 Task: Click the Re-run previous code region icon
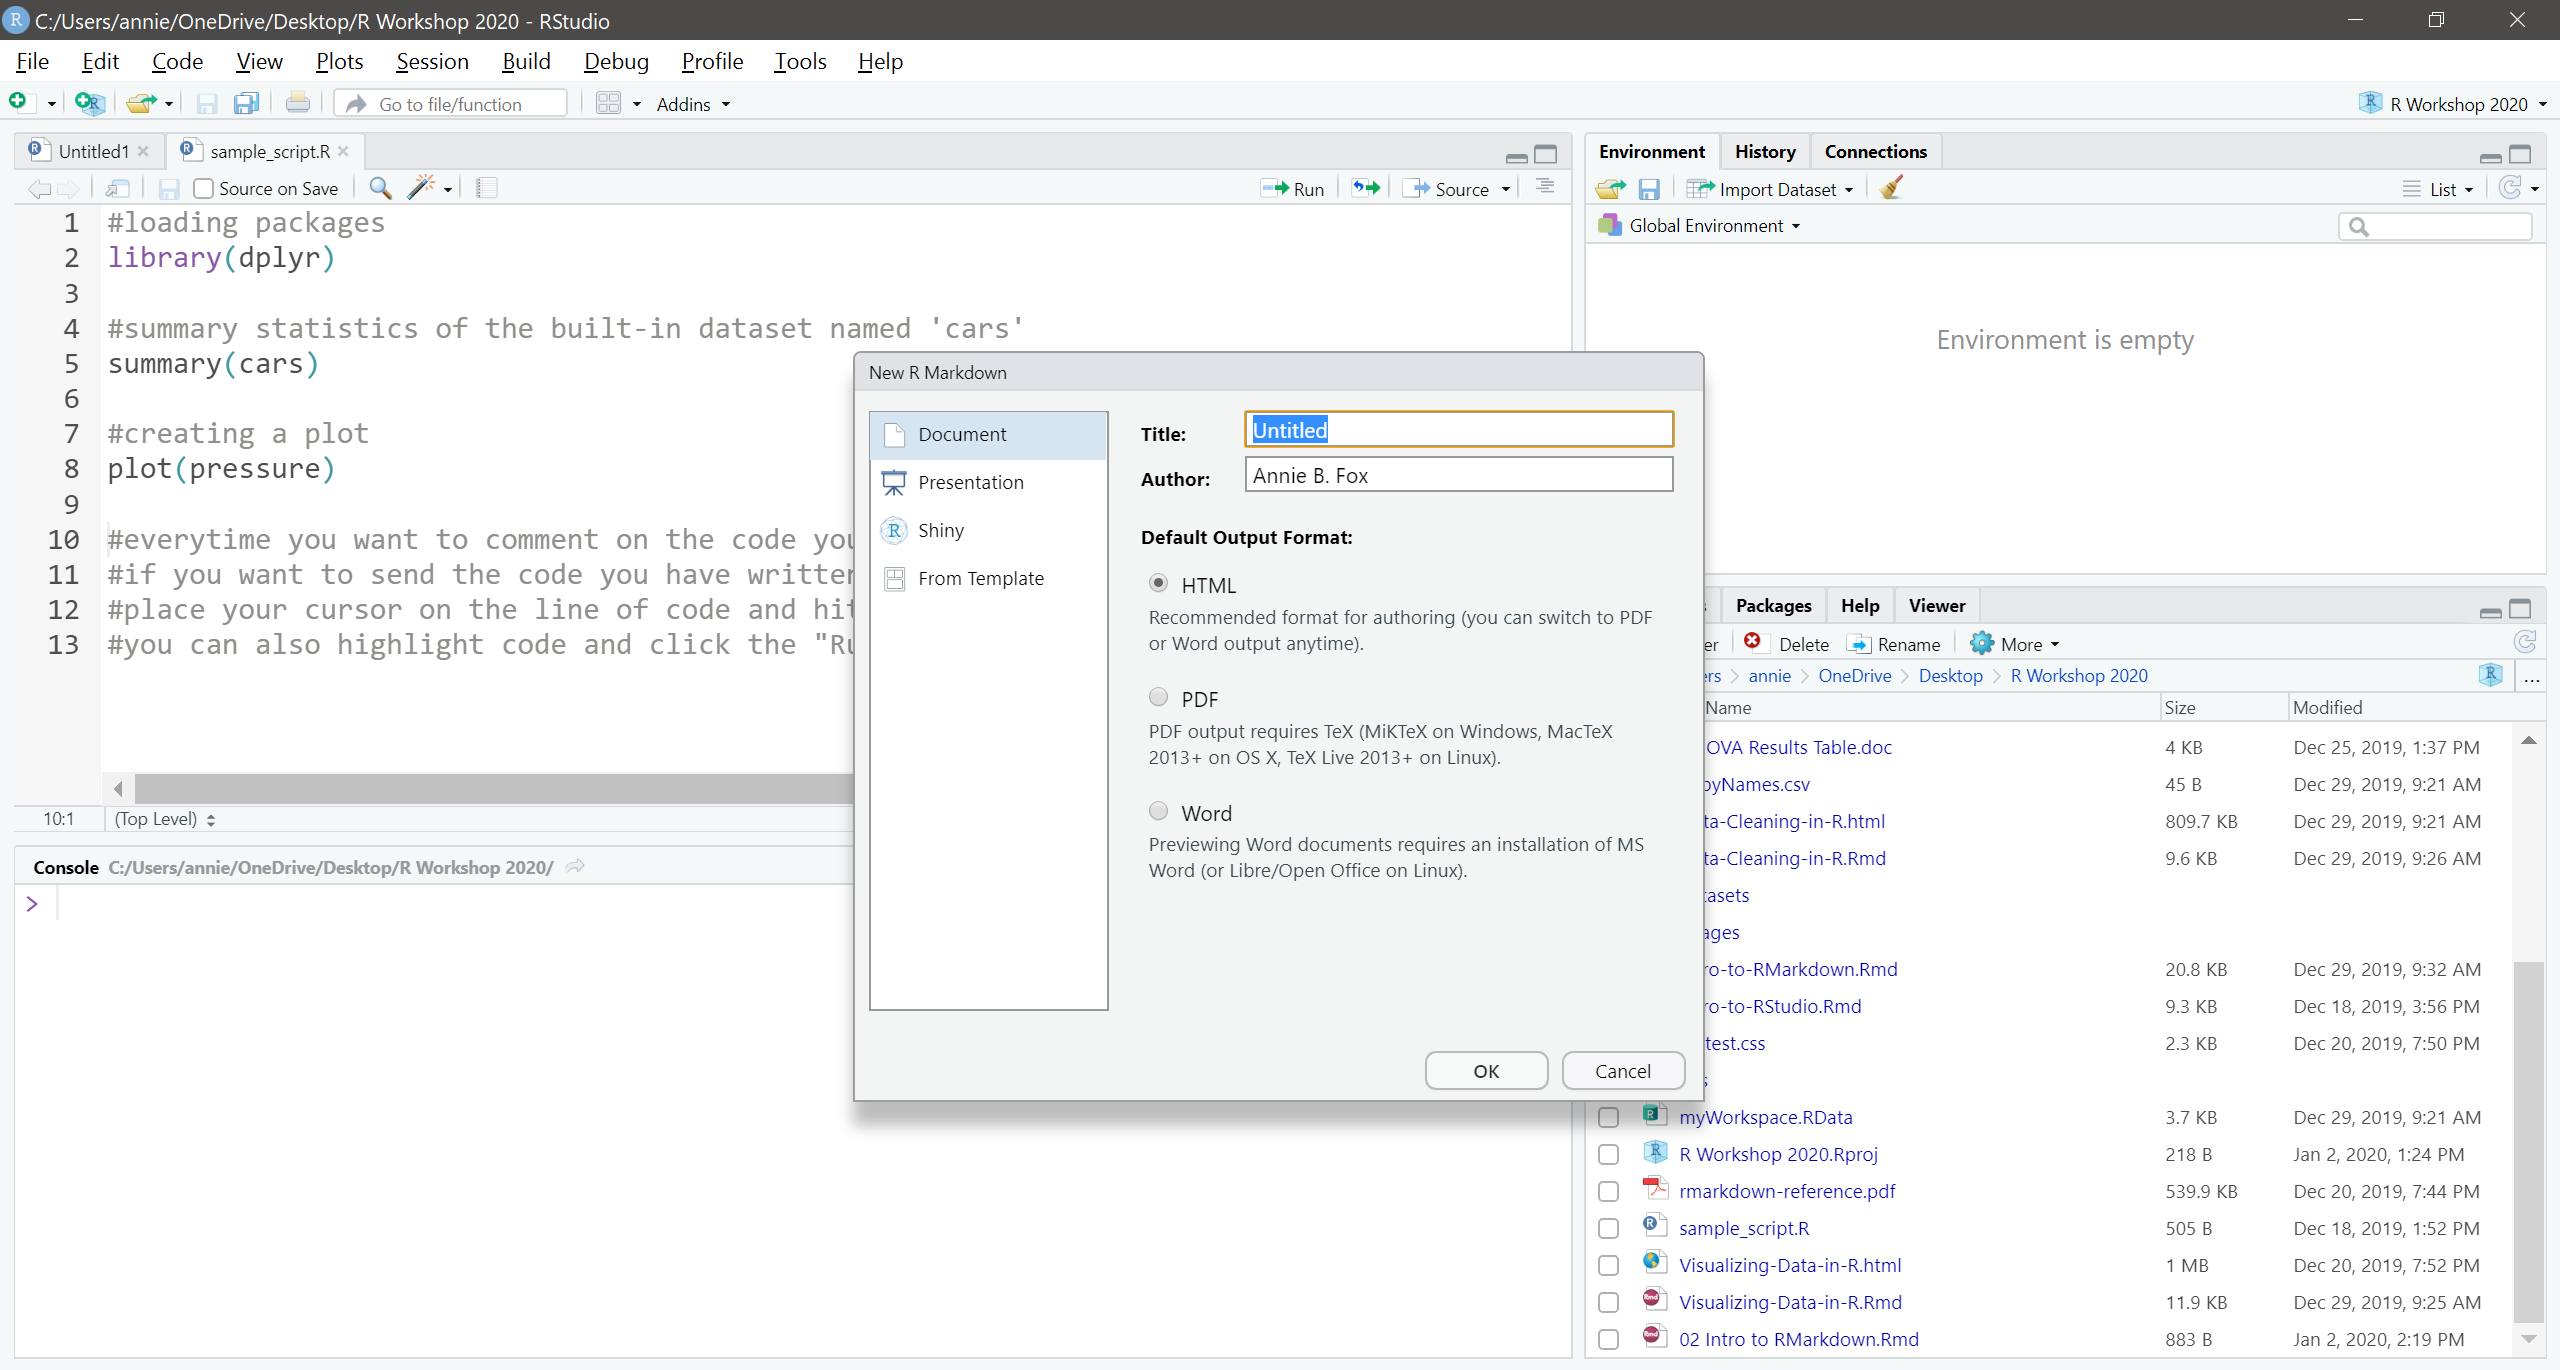pyautogui.click(x=1366, y=188)
